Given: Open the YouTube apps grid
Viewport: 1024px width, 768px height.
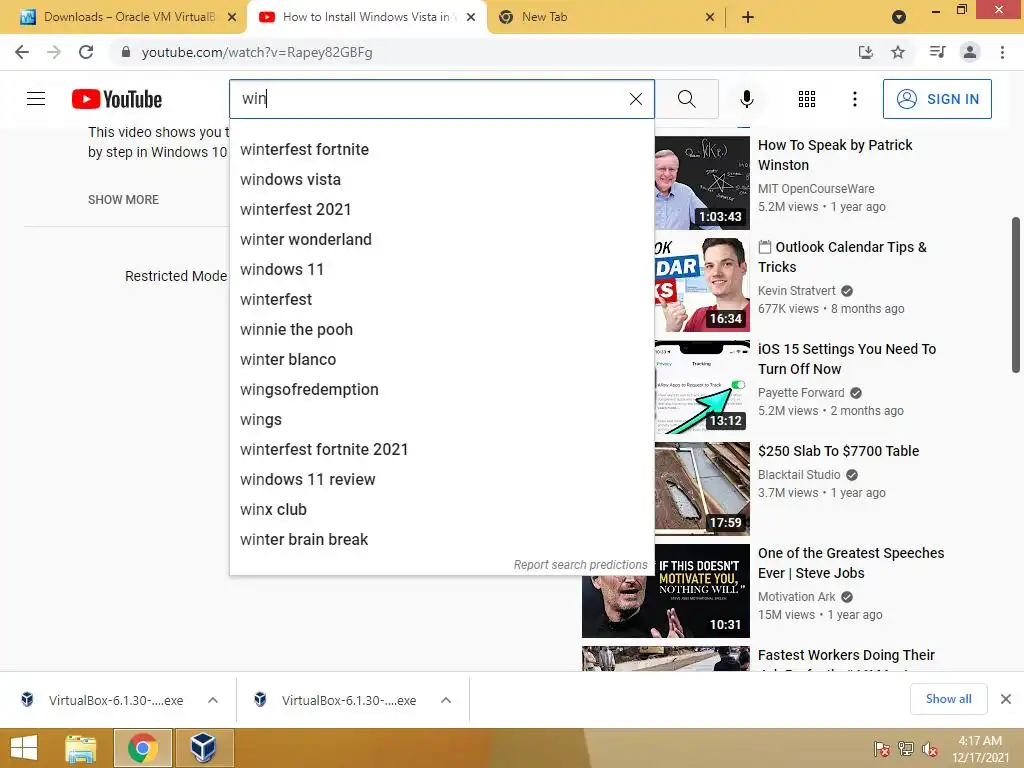Looking at the screenshot, I should point(807,99).
